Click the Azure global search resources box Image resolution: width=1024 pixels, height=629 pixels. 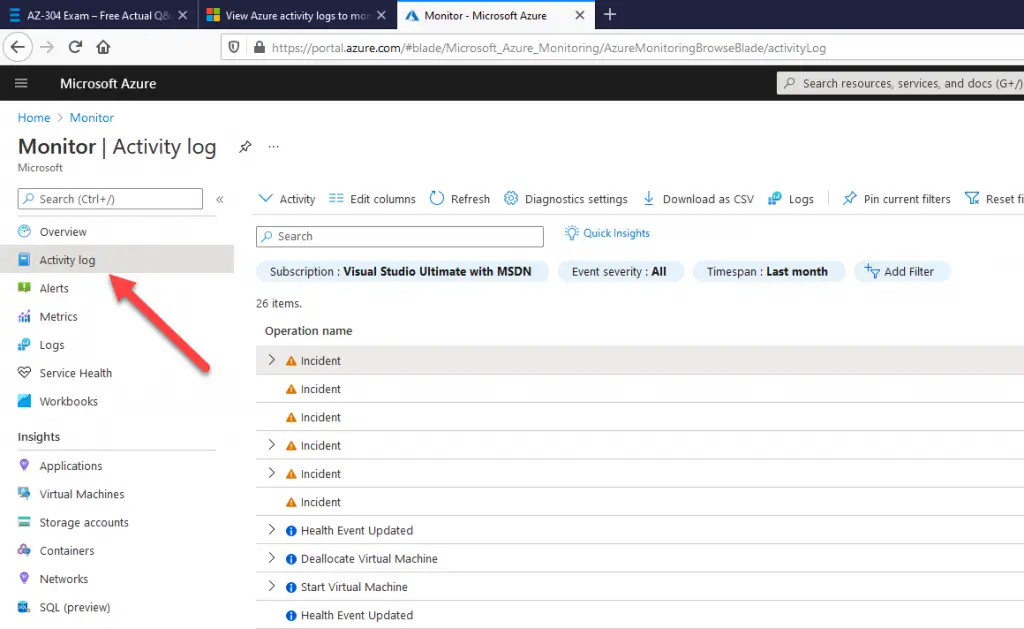pos(901,83)
